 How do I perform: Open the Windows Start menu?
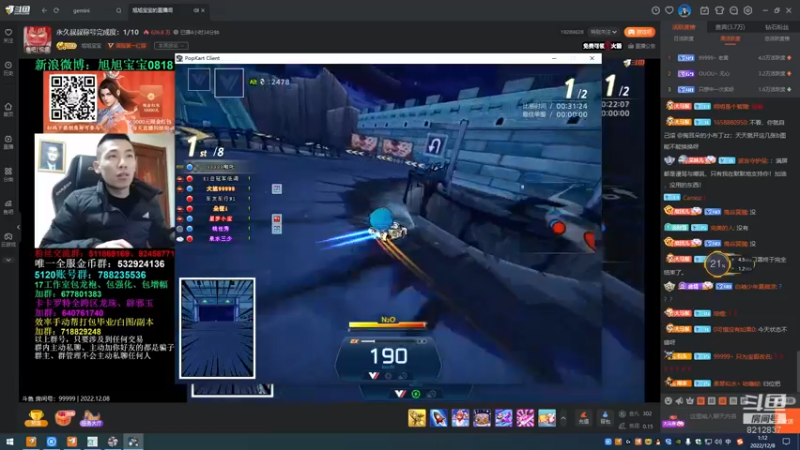pyautogui.click(x=10, y=441)
